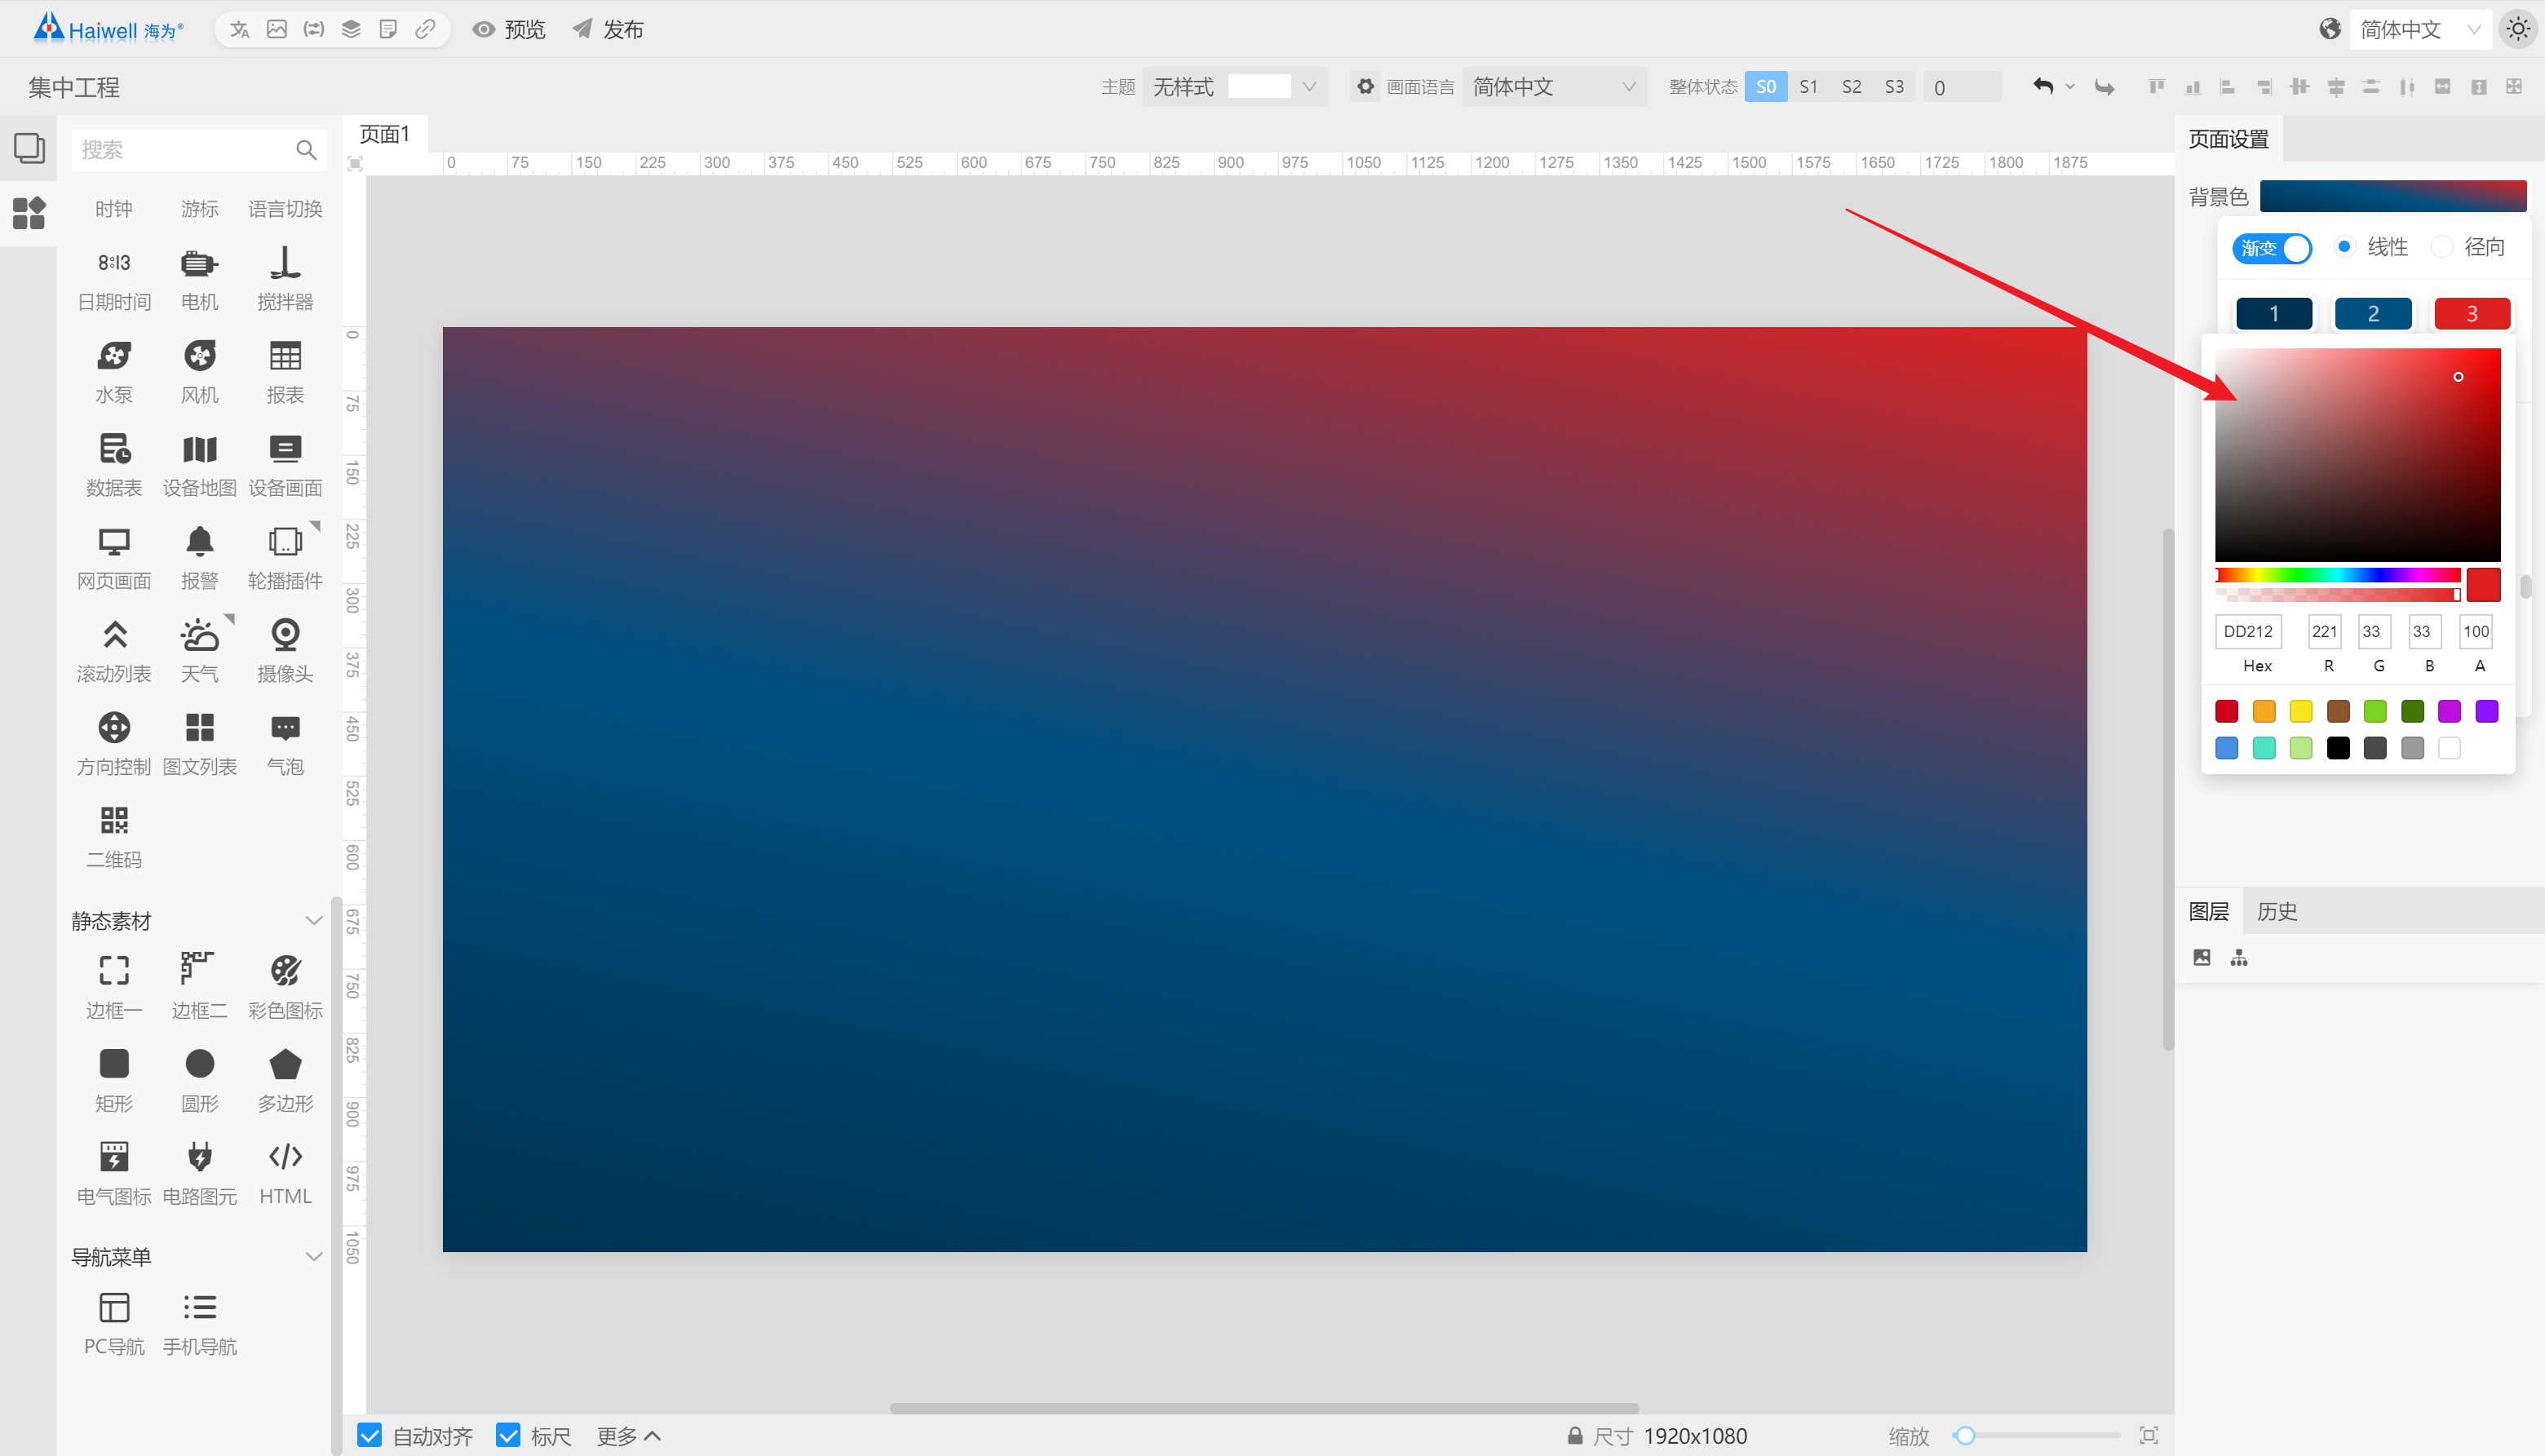Click gradient color stop button 1
The image size is (2545, 1456).
2273,313
